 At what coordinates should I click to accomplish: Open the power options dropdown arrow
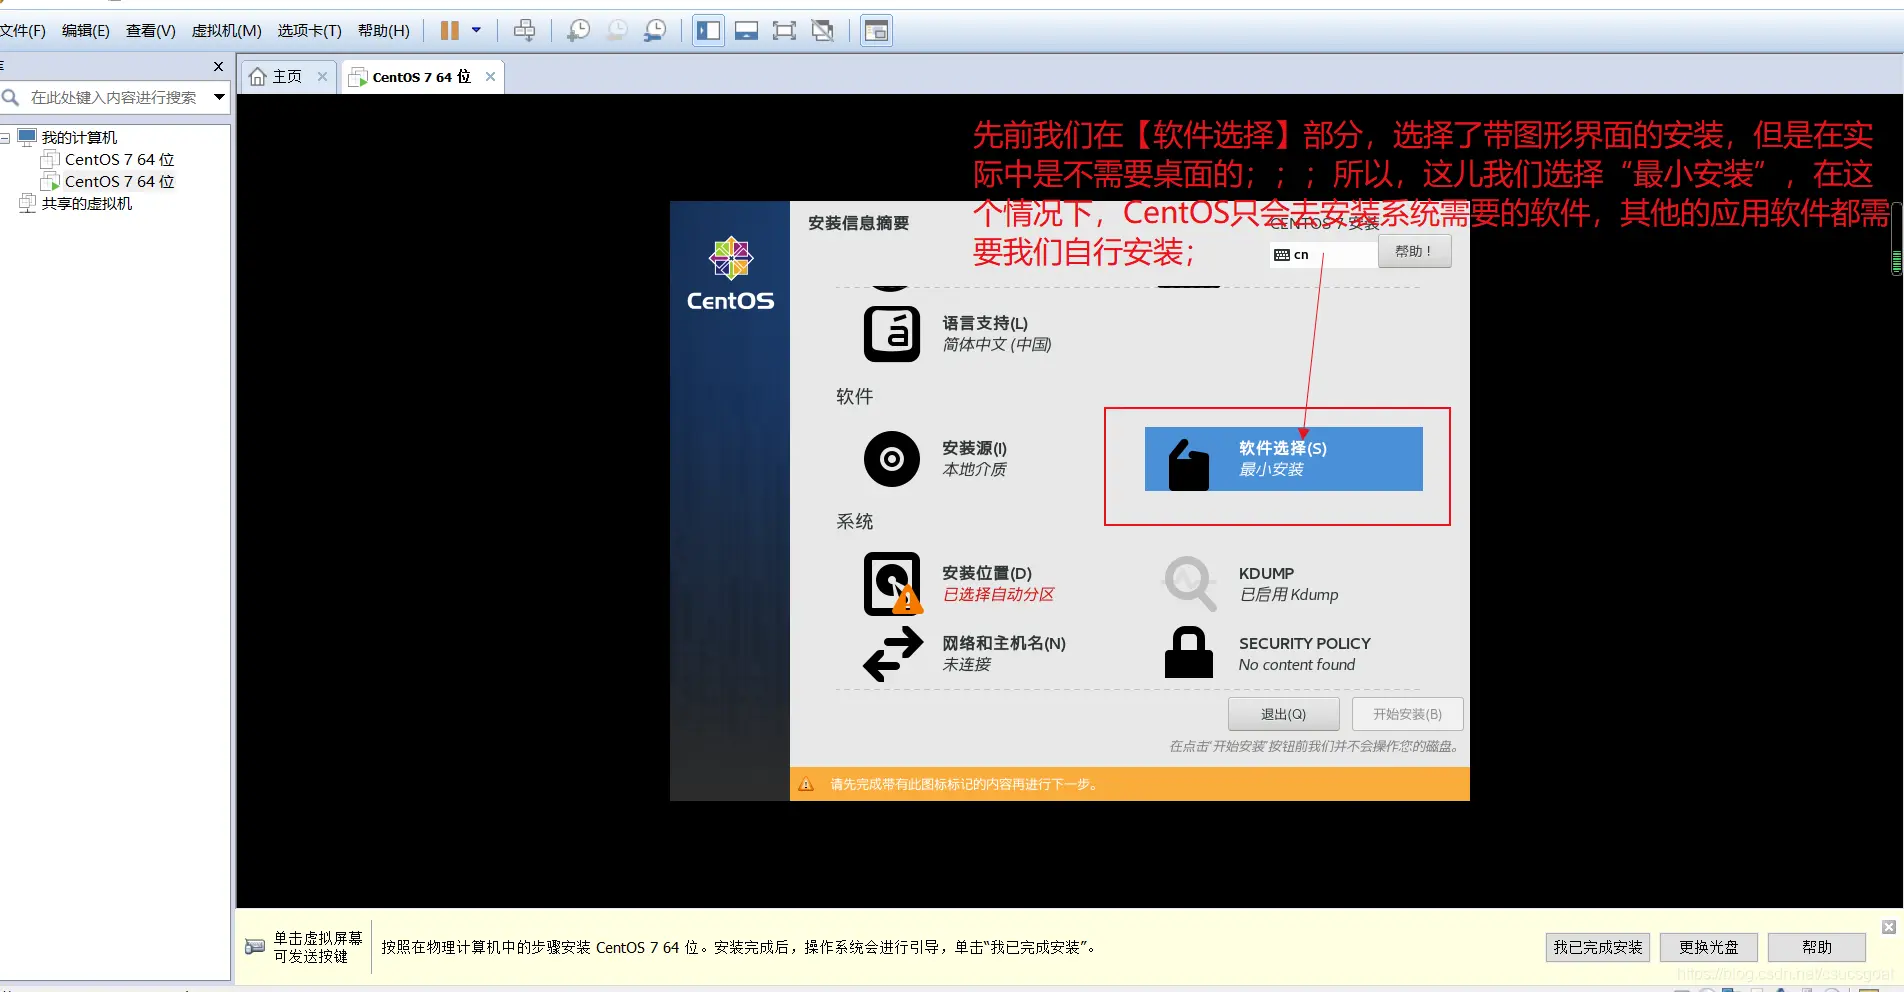coord(476,31)
